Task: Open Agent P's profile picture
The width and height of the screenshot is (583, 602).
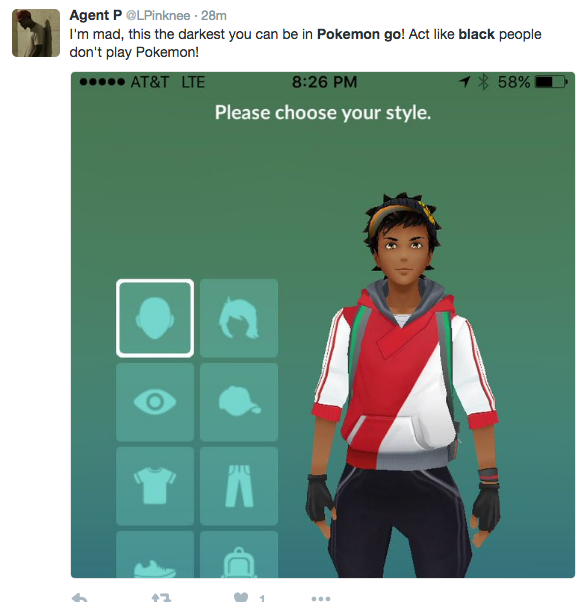Action: [36, 33]
